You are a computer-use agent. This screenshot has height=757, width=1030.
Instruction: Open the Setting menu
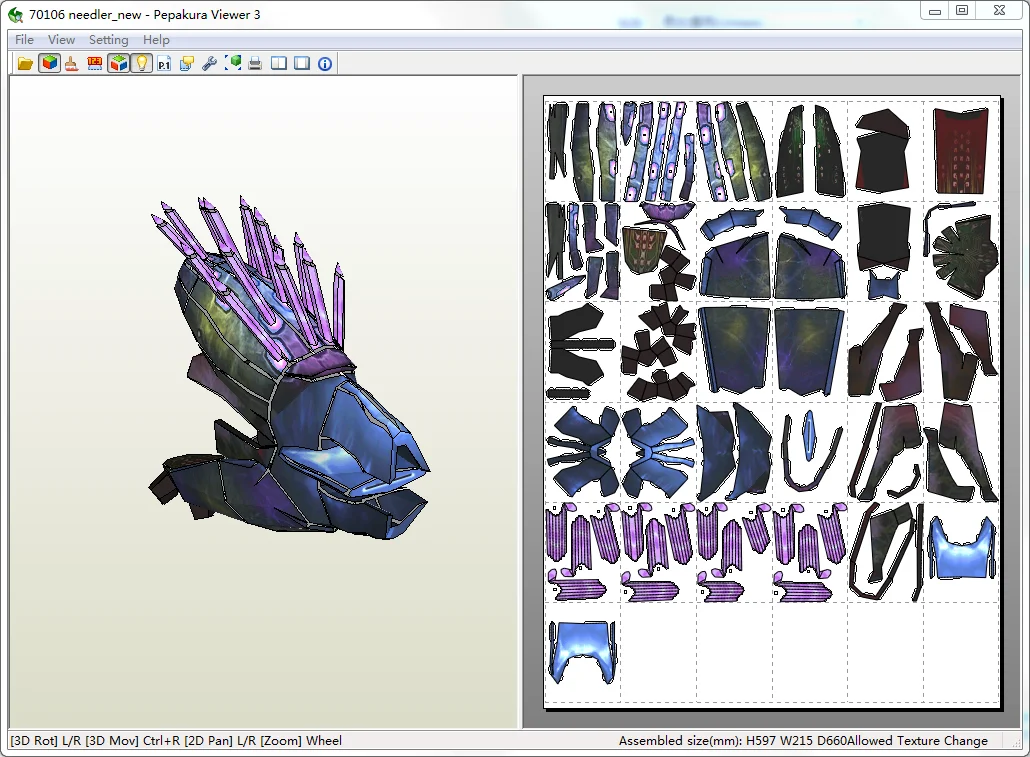pyautogui.click(x=108, y=39)
